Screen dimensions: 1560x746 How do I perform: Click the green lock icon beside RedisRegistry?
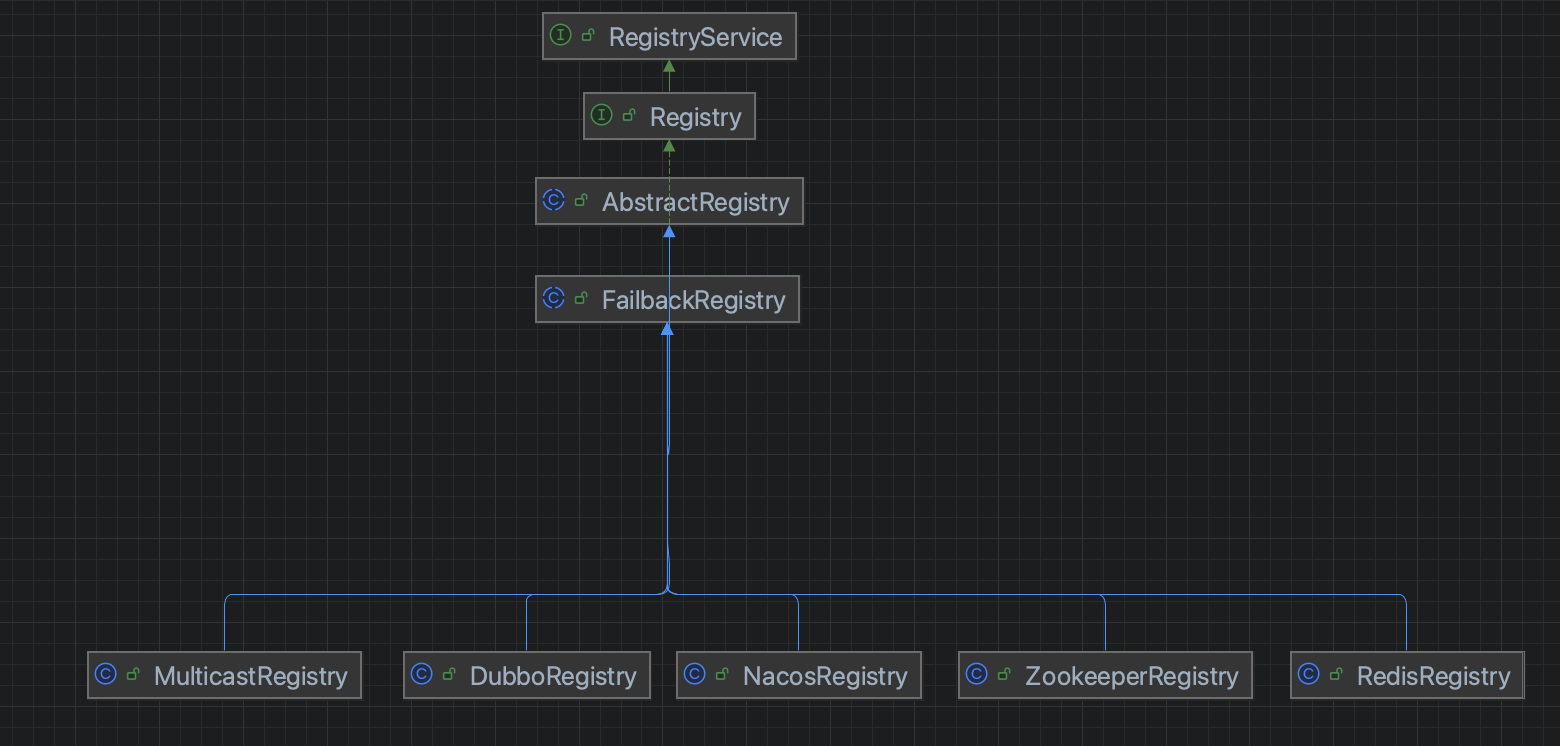(x=1337, y=675)
